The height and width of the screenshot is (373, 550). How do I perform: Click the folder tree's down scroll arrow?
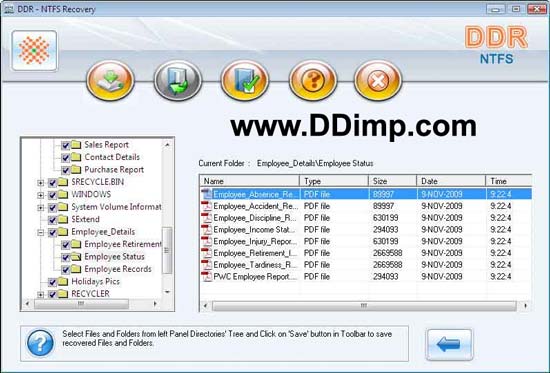click(x=167, y=292)
